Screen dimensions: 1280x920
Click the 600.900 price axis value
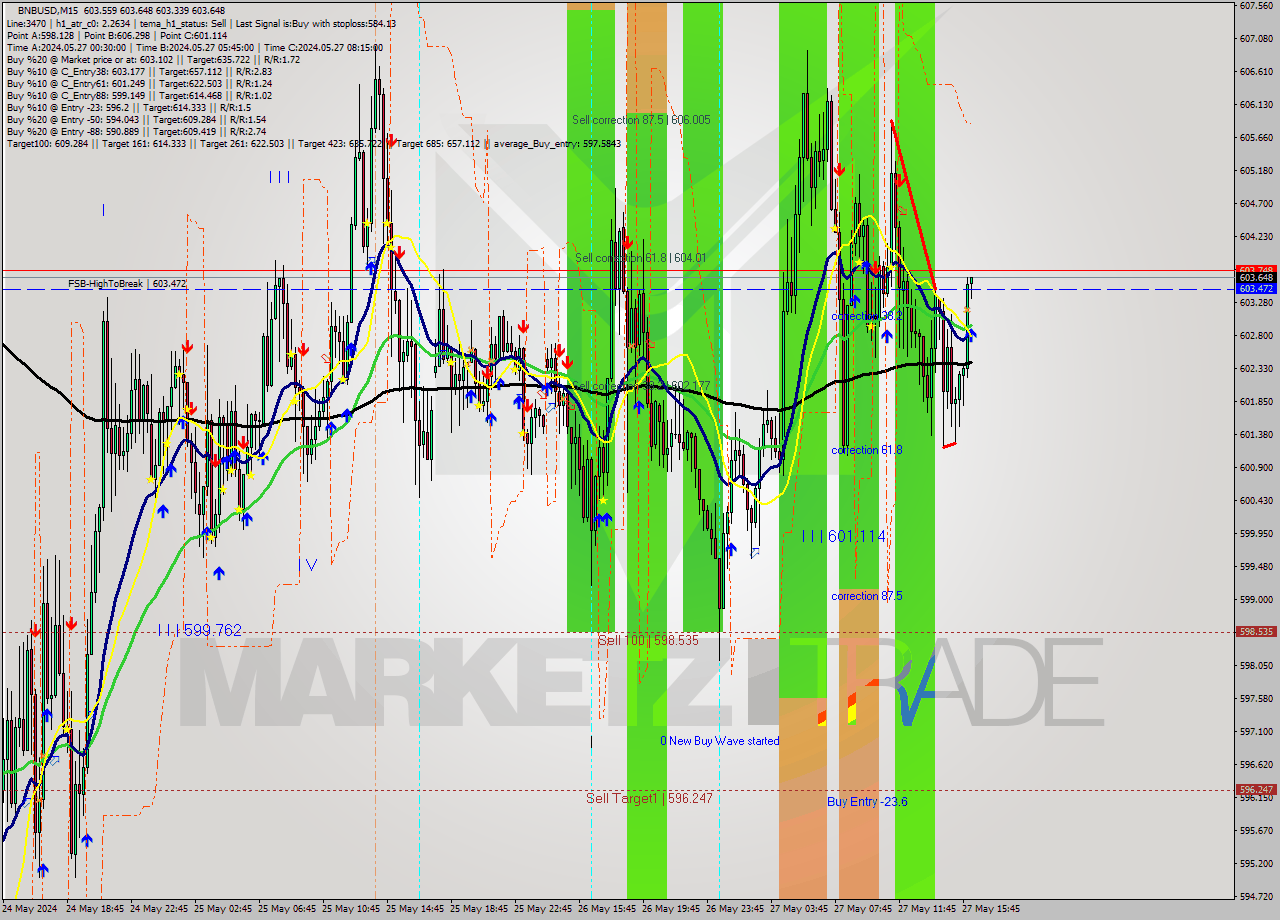1256,467
